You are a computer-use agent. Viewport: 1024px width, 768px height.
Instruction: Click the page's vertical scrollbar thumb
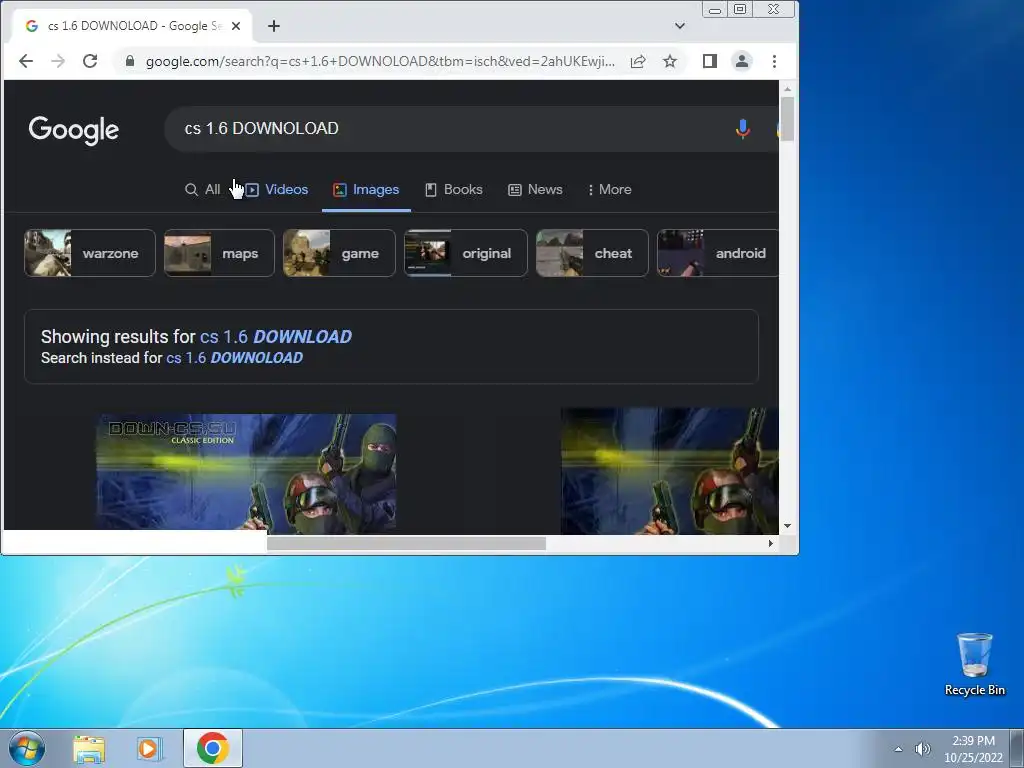coord(788,119)
